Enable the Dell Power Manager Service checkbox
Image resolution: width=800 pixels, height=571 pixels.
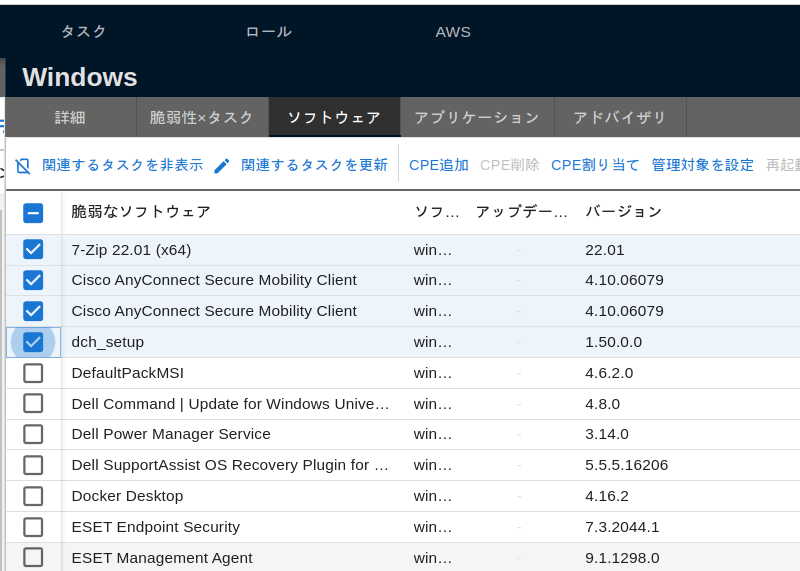[33, 434]
